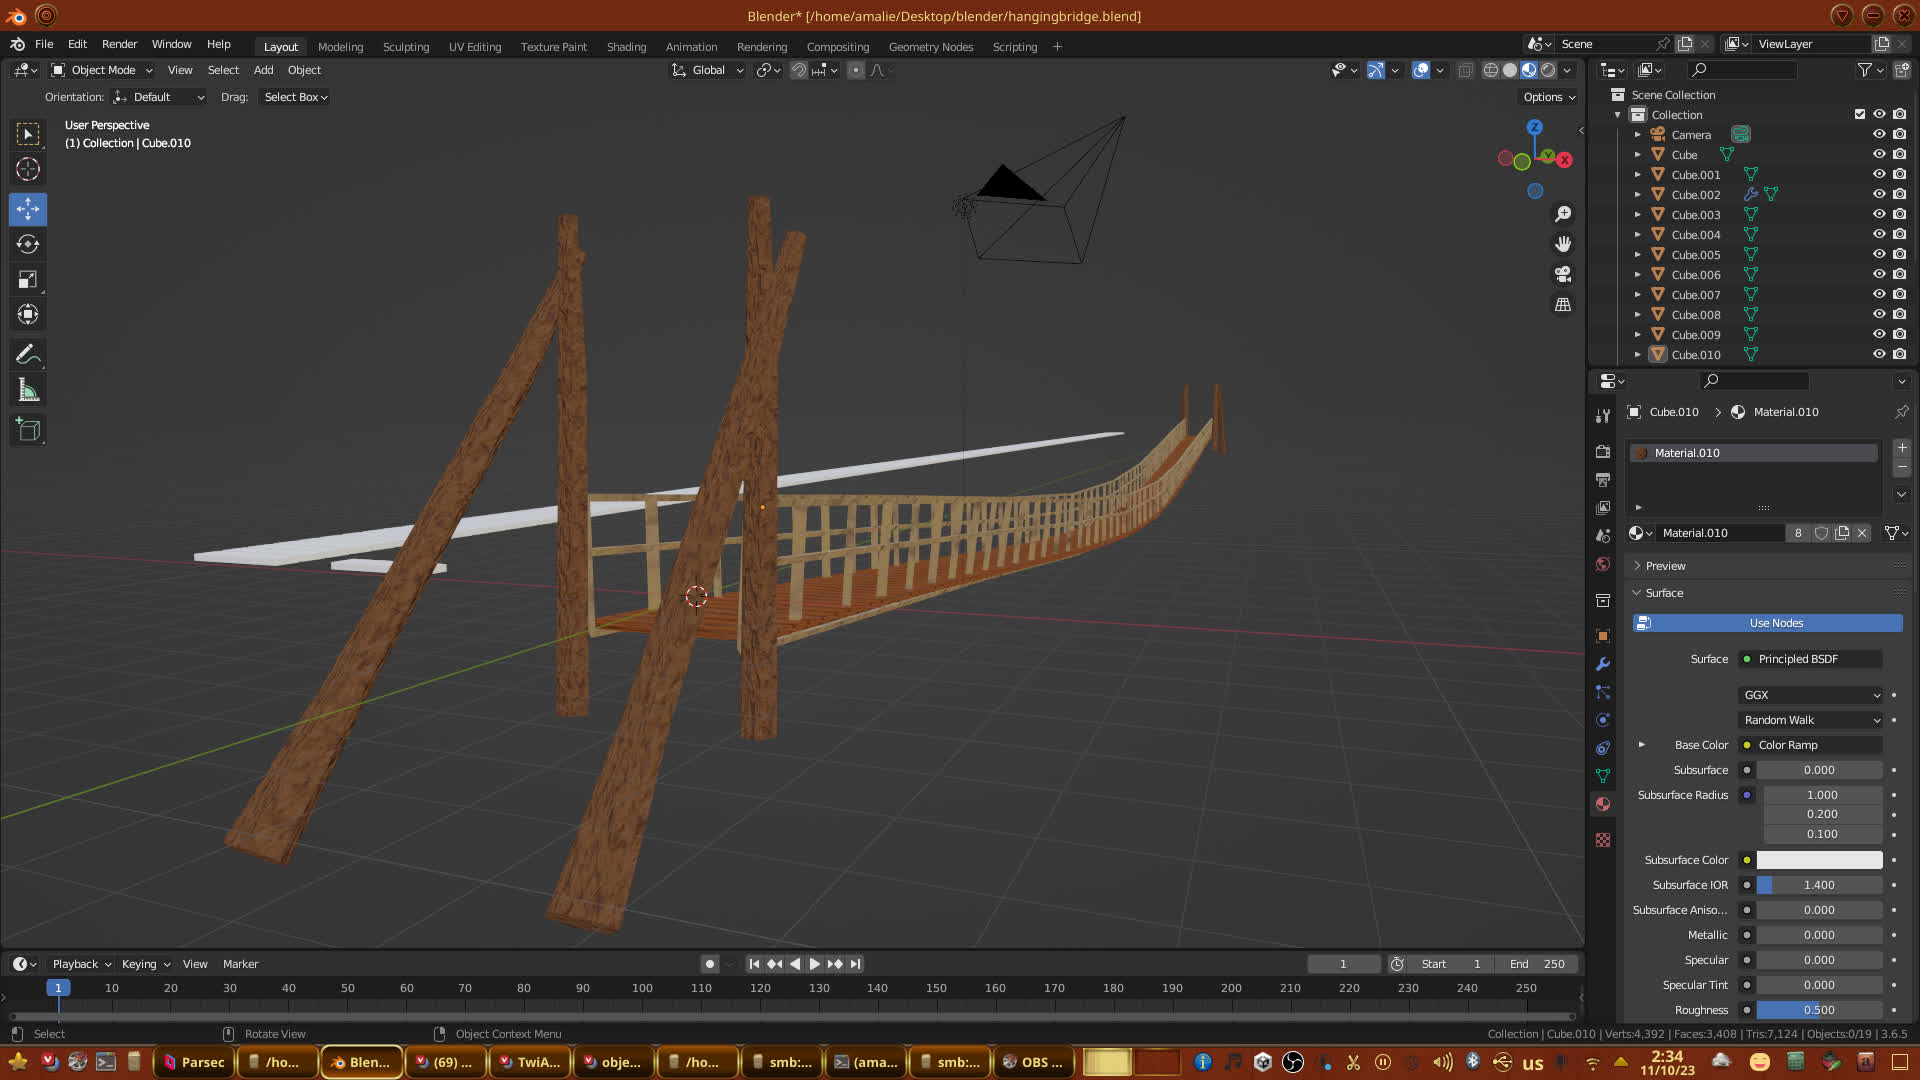Switch to rendered viewport shading
1920x1080 pixels.
1548,70
